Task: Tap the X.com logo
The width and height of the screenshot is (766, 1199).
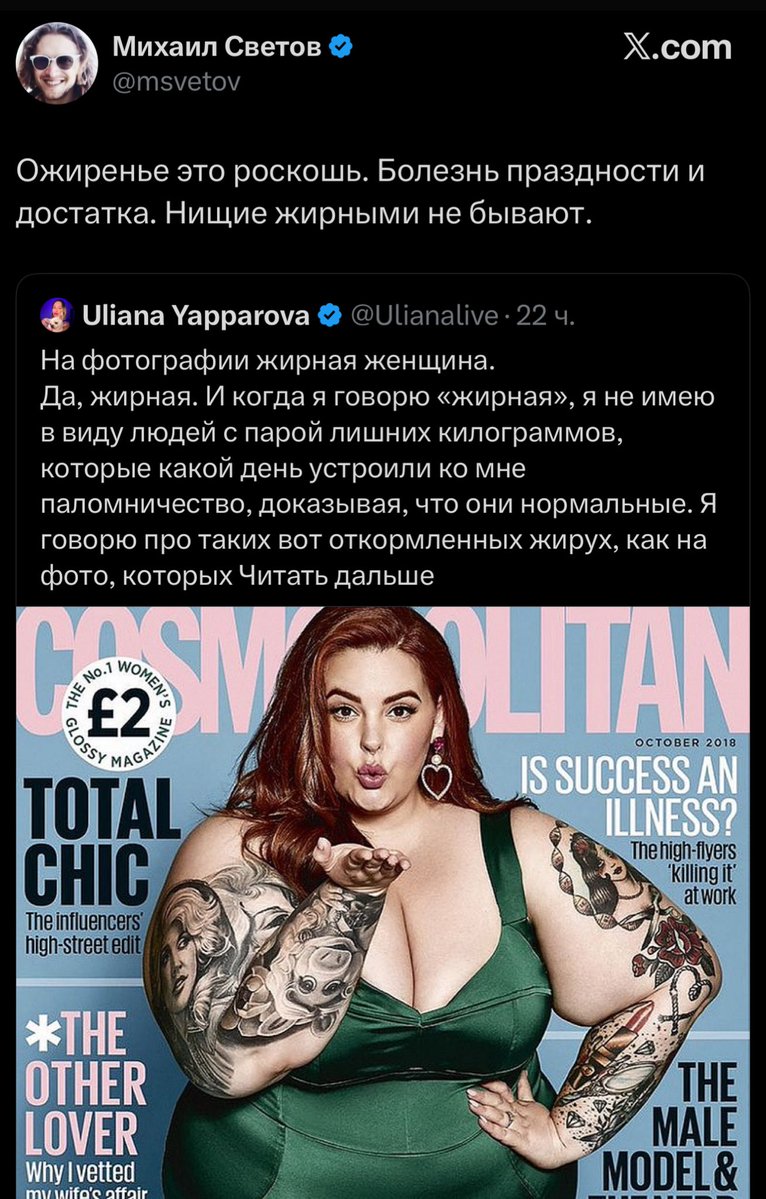Action: click(677, 48)
